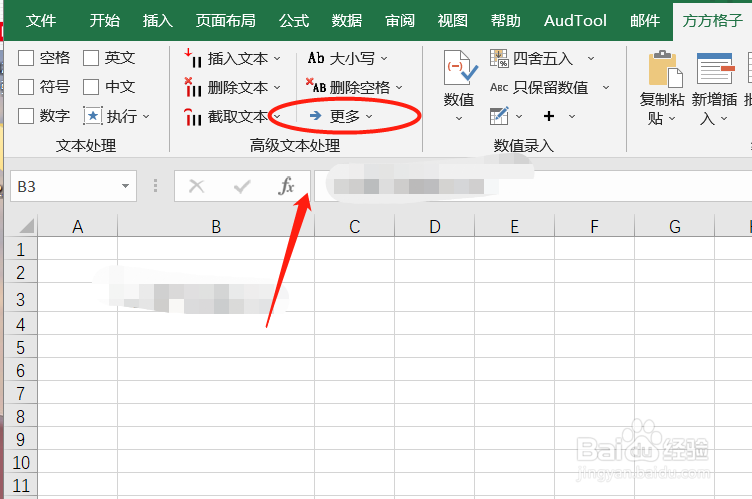Image resolution: width=752 pixels, height=499 pixels.
Task: Switch to the 帮助 tab
Action: (x=505, y=21)
